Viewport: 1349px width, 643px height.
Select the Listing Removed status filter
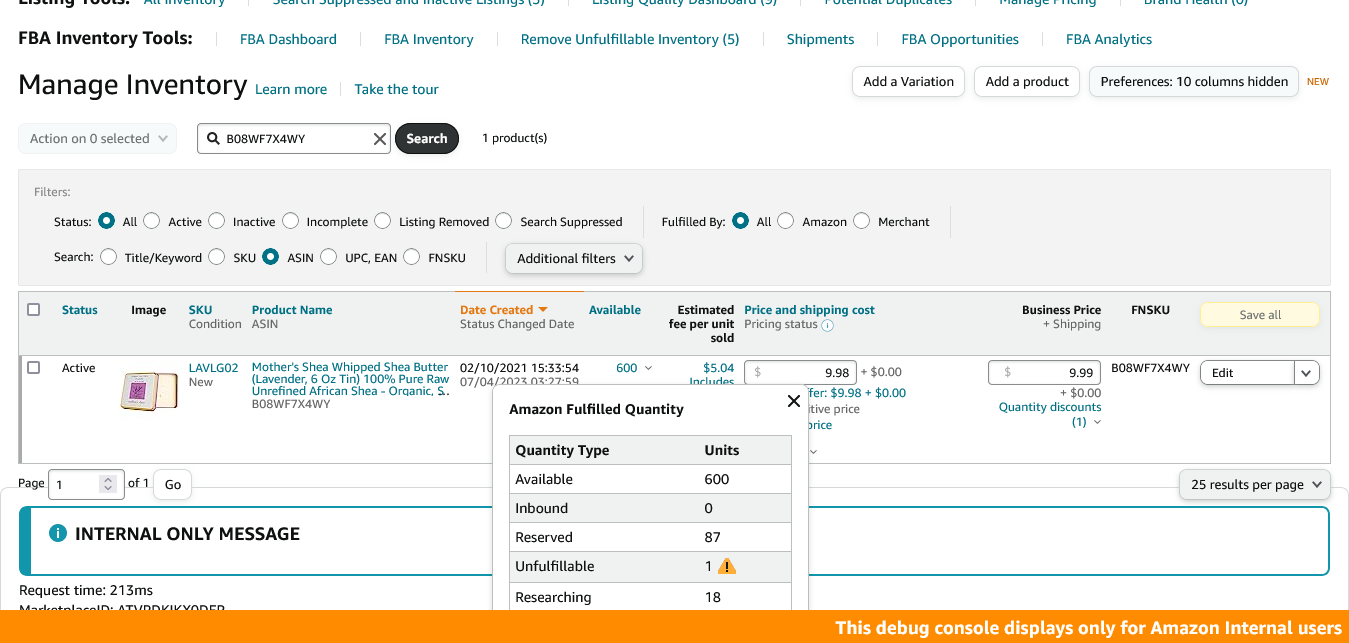383,221
